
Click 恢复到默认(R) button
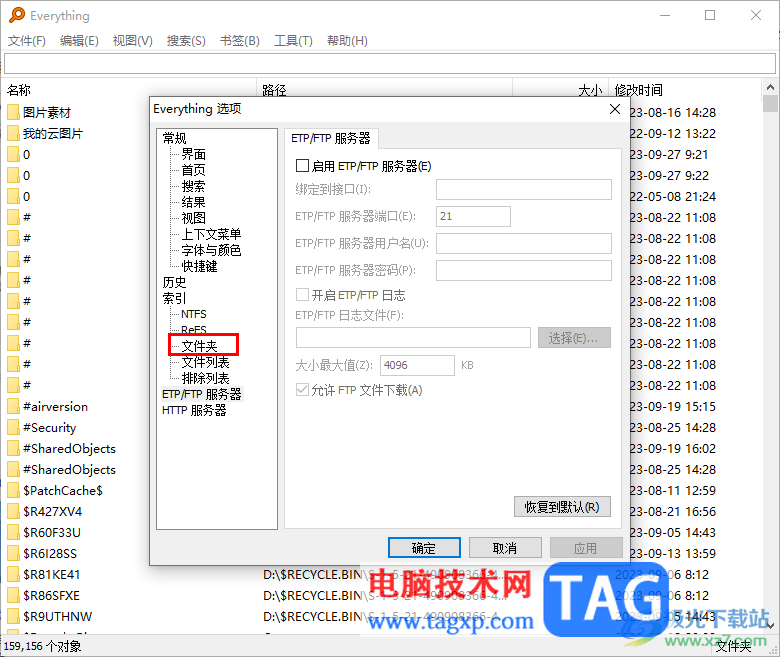[562, 507]
